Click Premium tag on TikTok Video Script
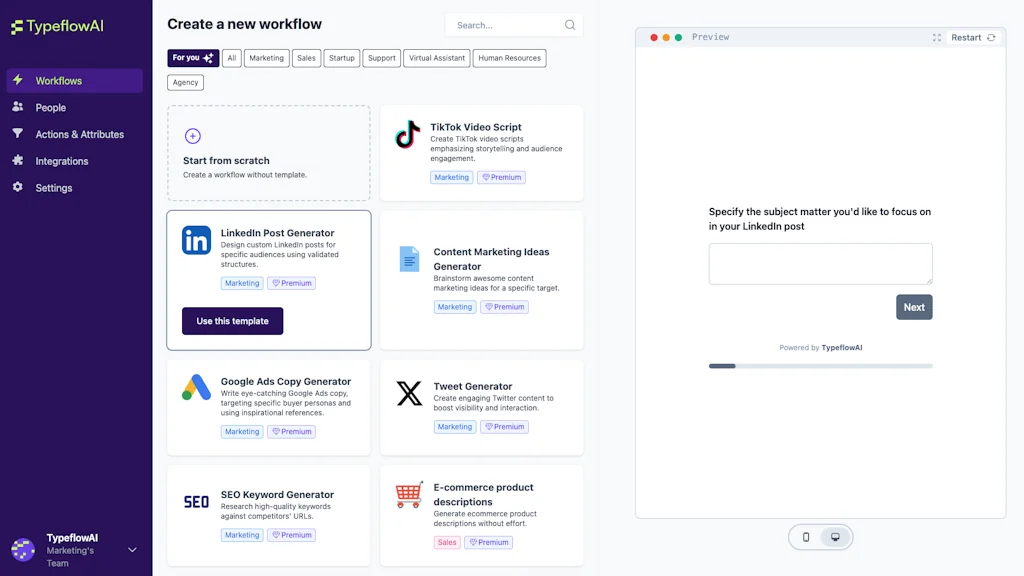 tap(502, 178)
